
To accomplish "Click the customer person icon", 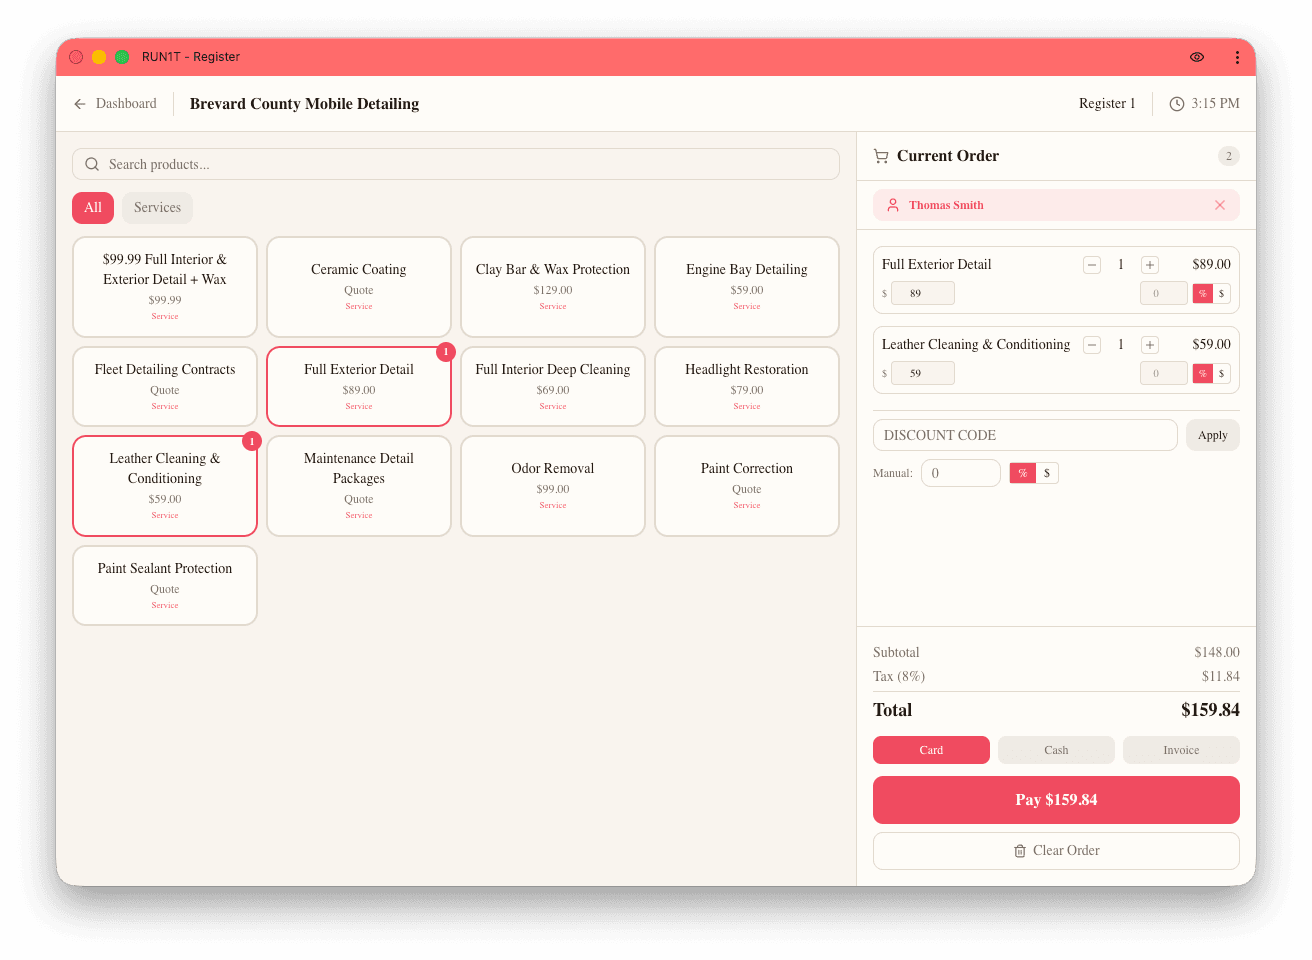I will 893,205.
